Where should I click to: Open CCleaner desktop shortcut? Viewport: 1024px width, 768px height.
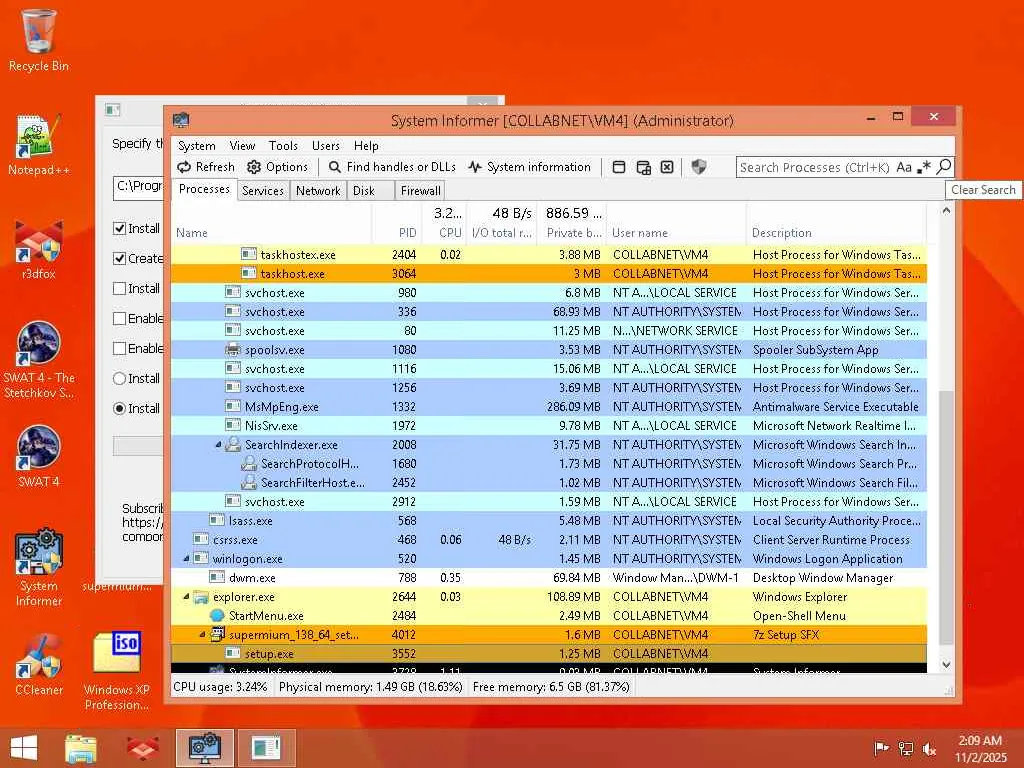coord(39,665)
